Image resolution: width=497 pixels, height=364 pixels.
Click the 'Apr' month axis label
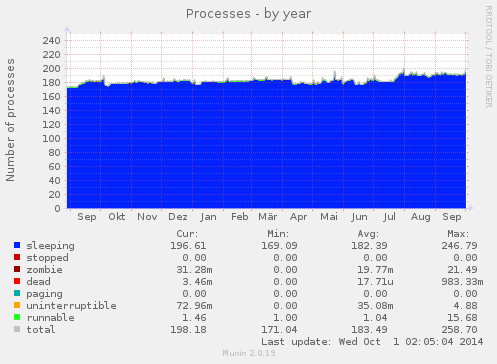click(x=298, y=217)
